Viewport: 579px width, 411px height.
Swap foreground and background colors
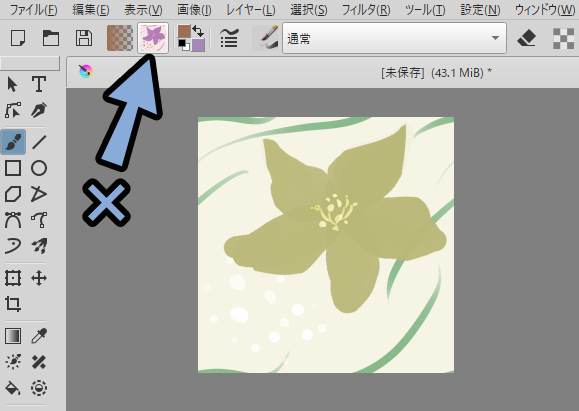coord(198,31)
